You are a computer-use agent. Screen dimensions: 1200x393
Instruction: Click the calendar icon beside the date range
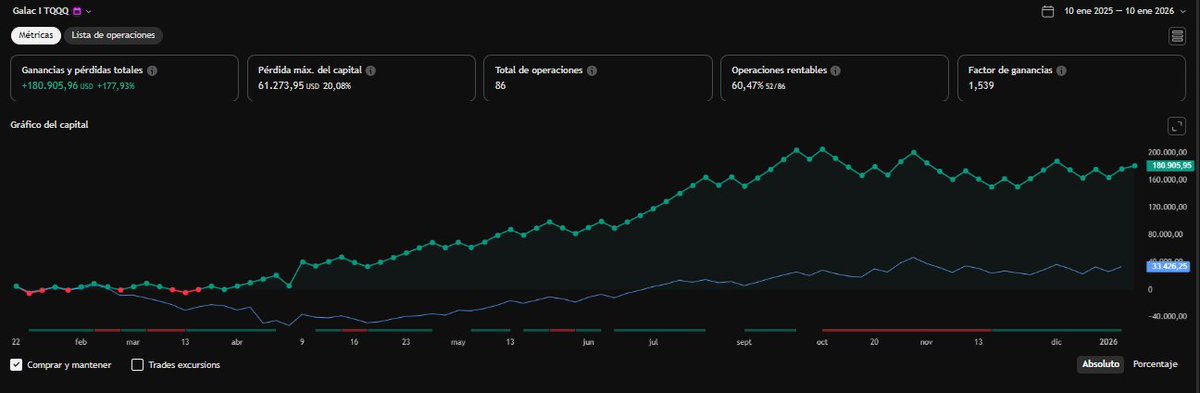point(1048,11)
